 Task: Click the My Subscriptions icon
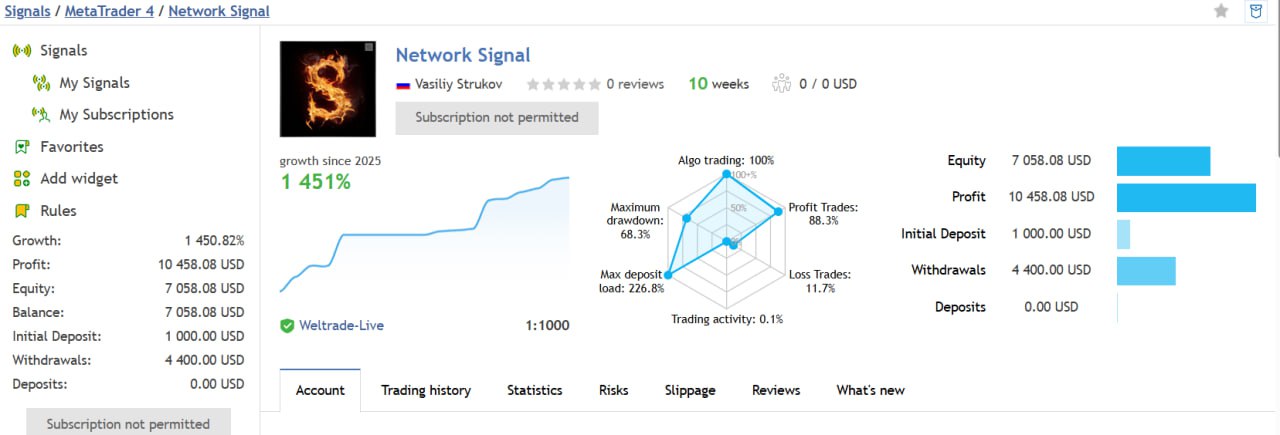[x=41, y=115]
